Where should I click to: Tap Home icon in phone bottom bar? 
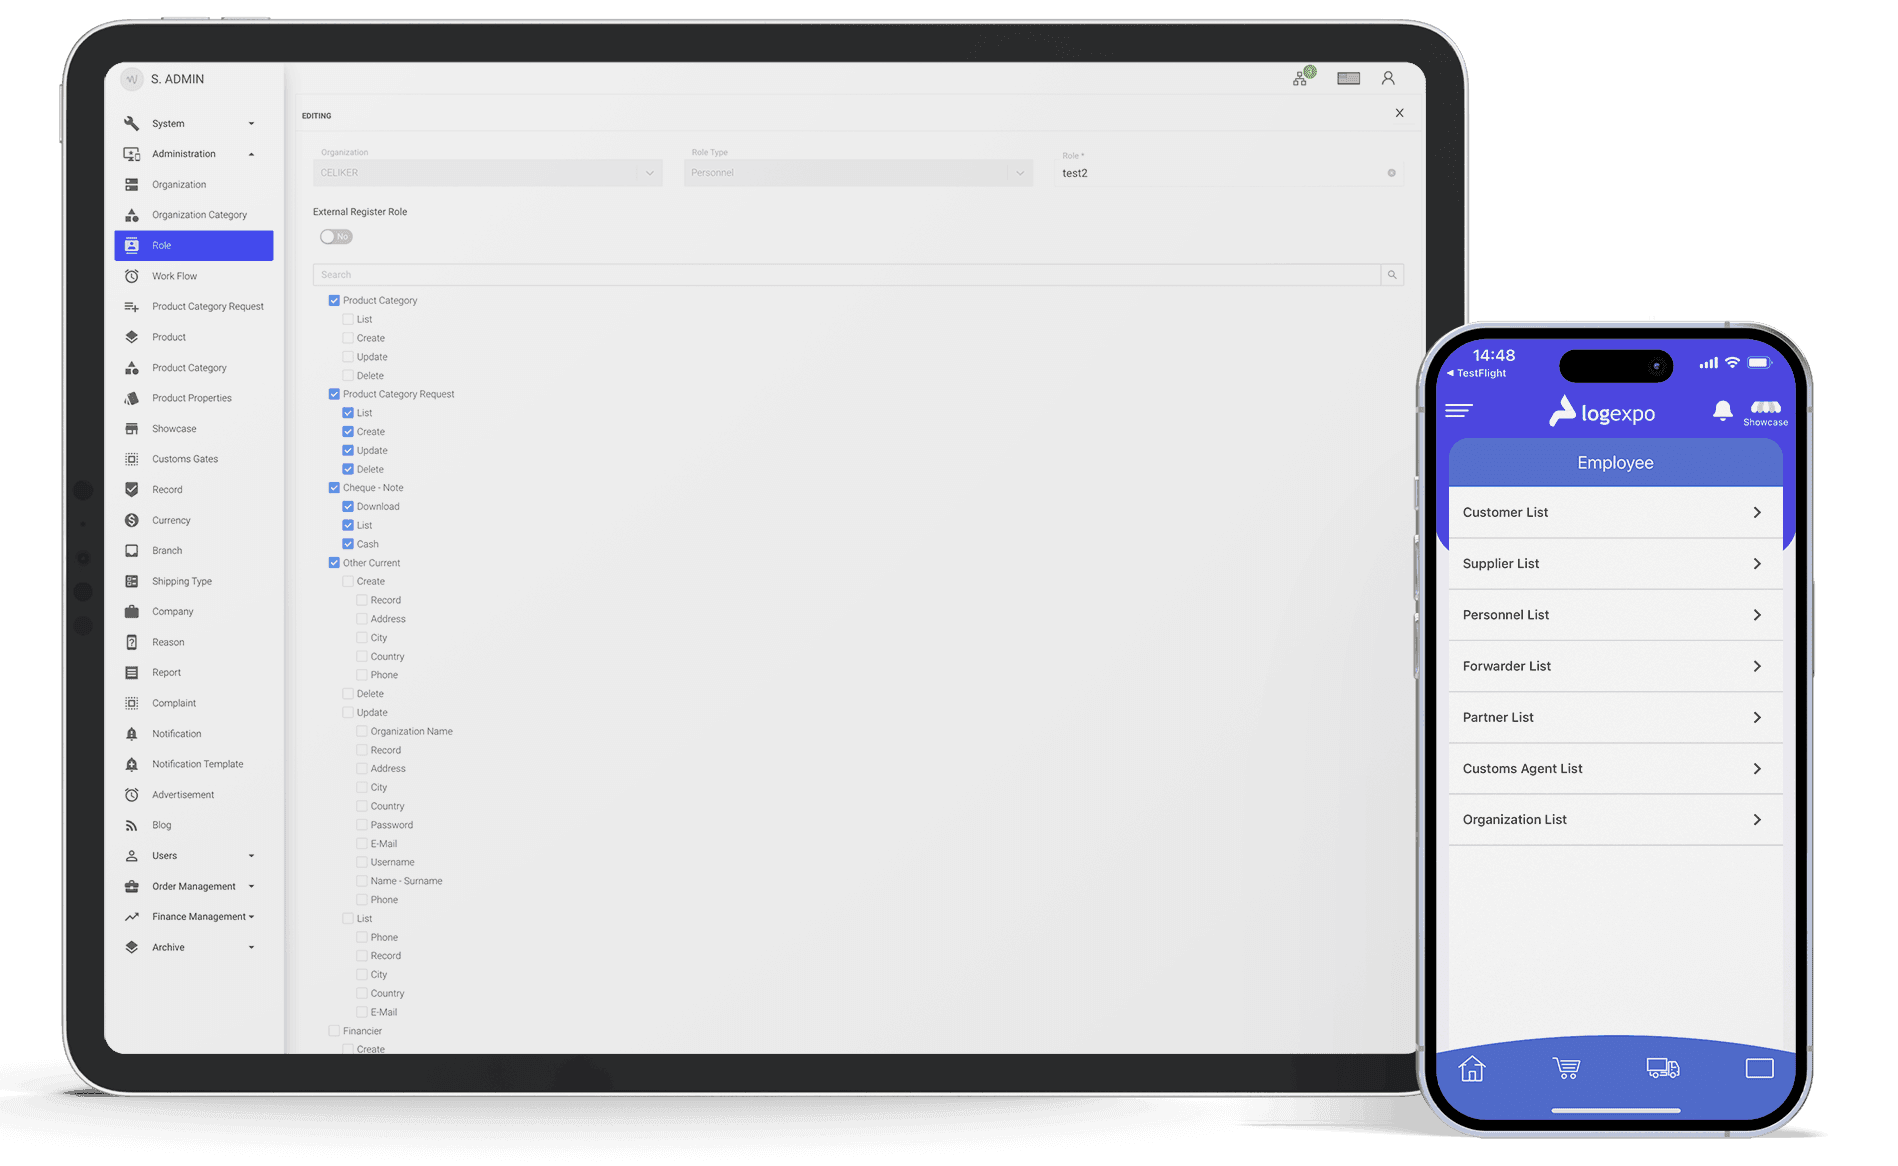pos(1472,1069)
